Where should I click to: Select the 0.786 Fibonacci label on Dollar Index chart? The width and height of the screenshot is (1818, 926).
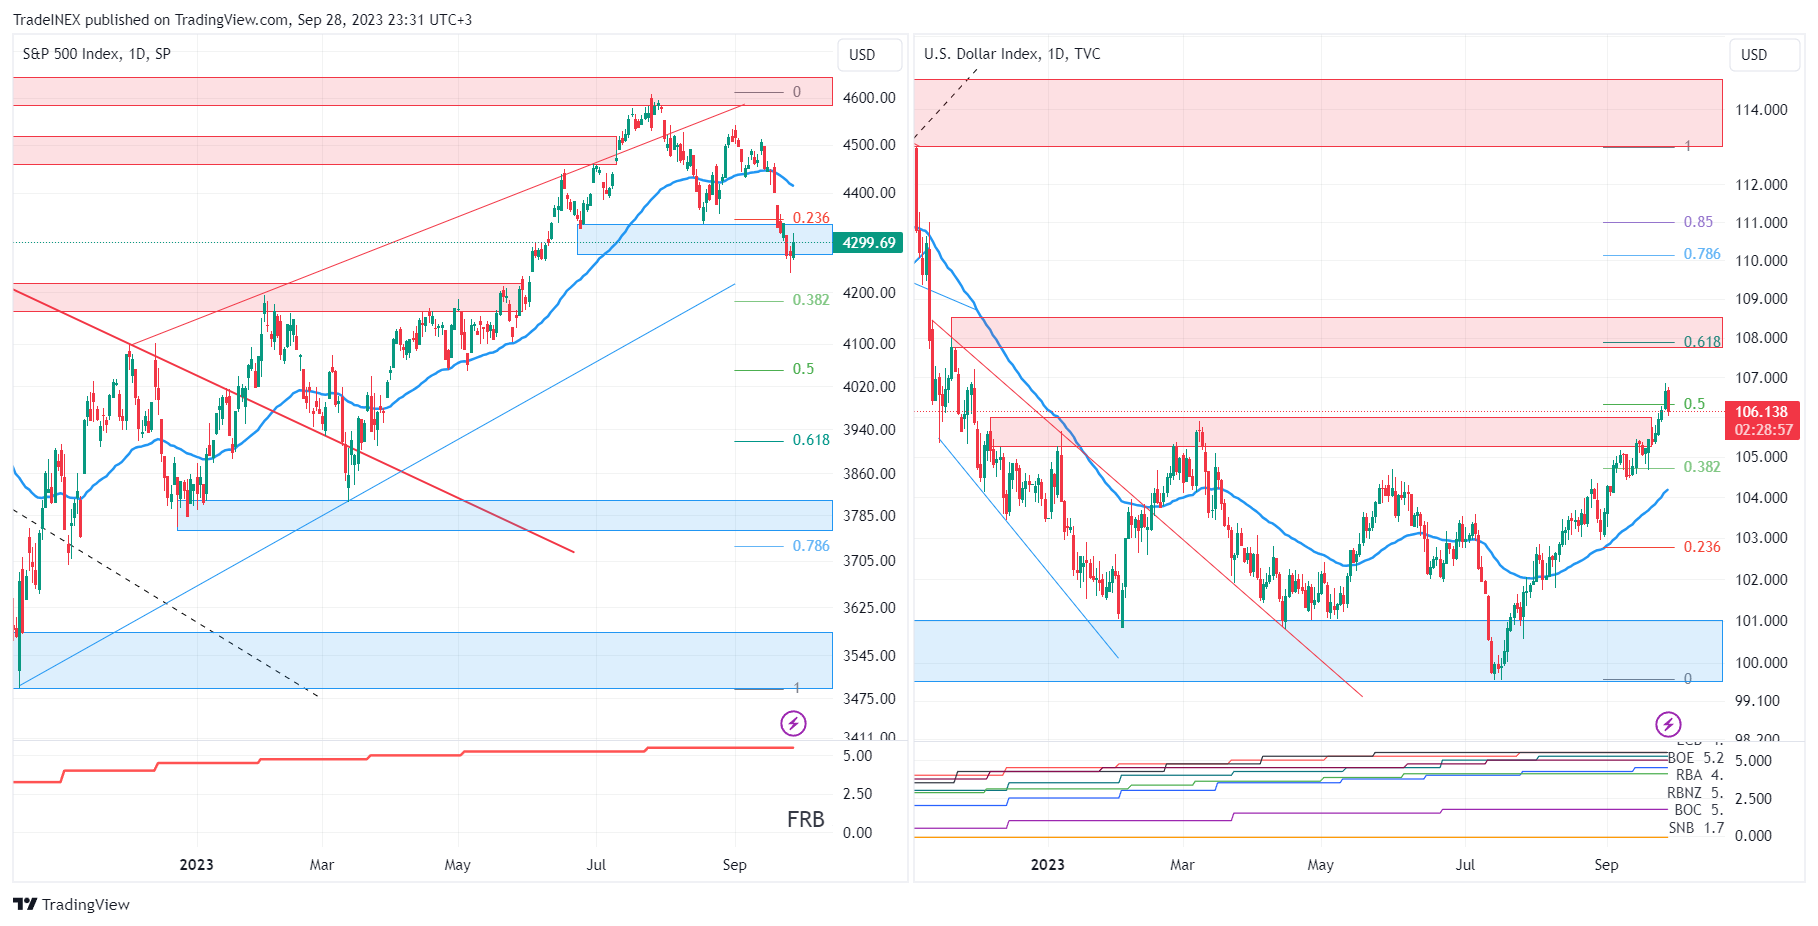1702,254
